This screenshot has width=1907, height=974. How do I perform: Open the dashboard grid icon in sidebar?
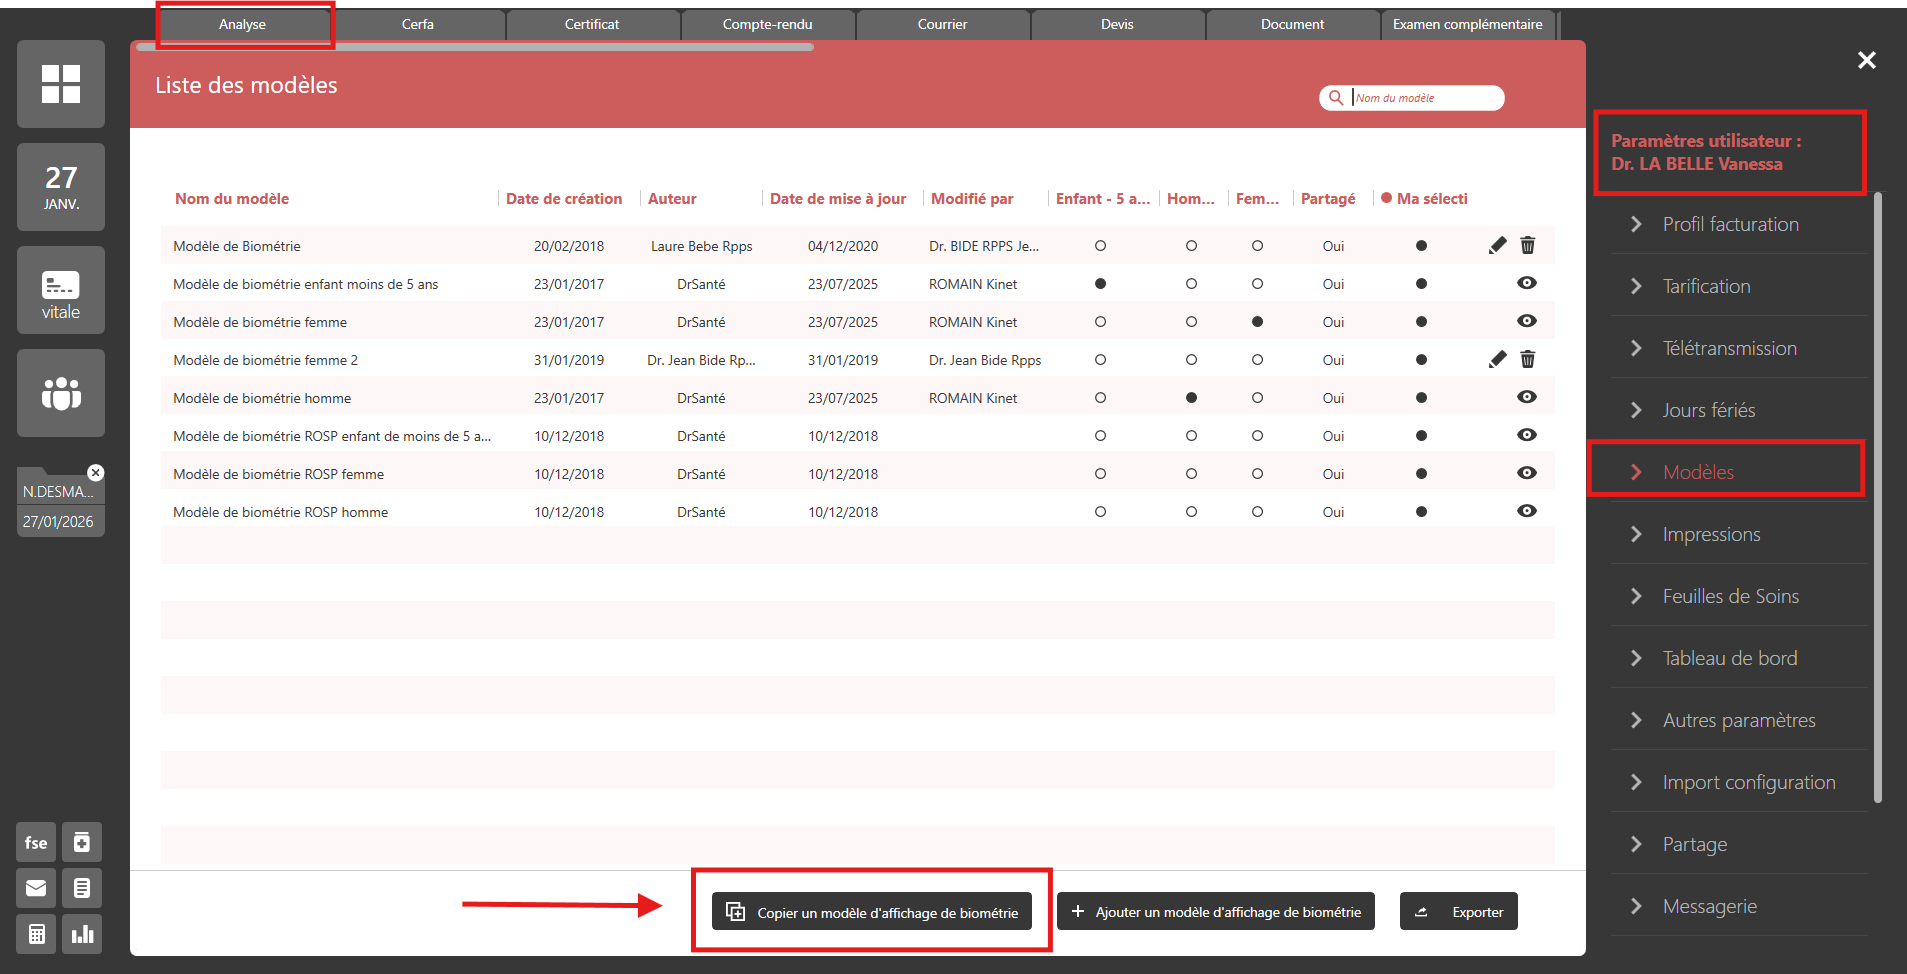[61, 84]
